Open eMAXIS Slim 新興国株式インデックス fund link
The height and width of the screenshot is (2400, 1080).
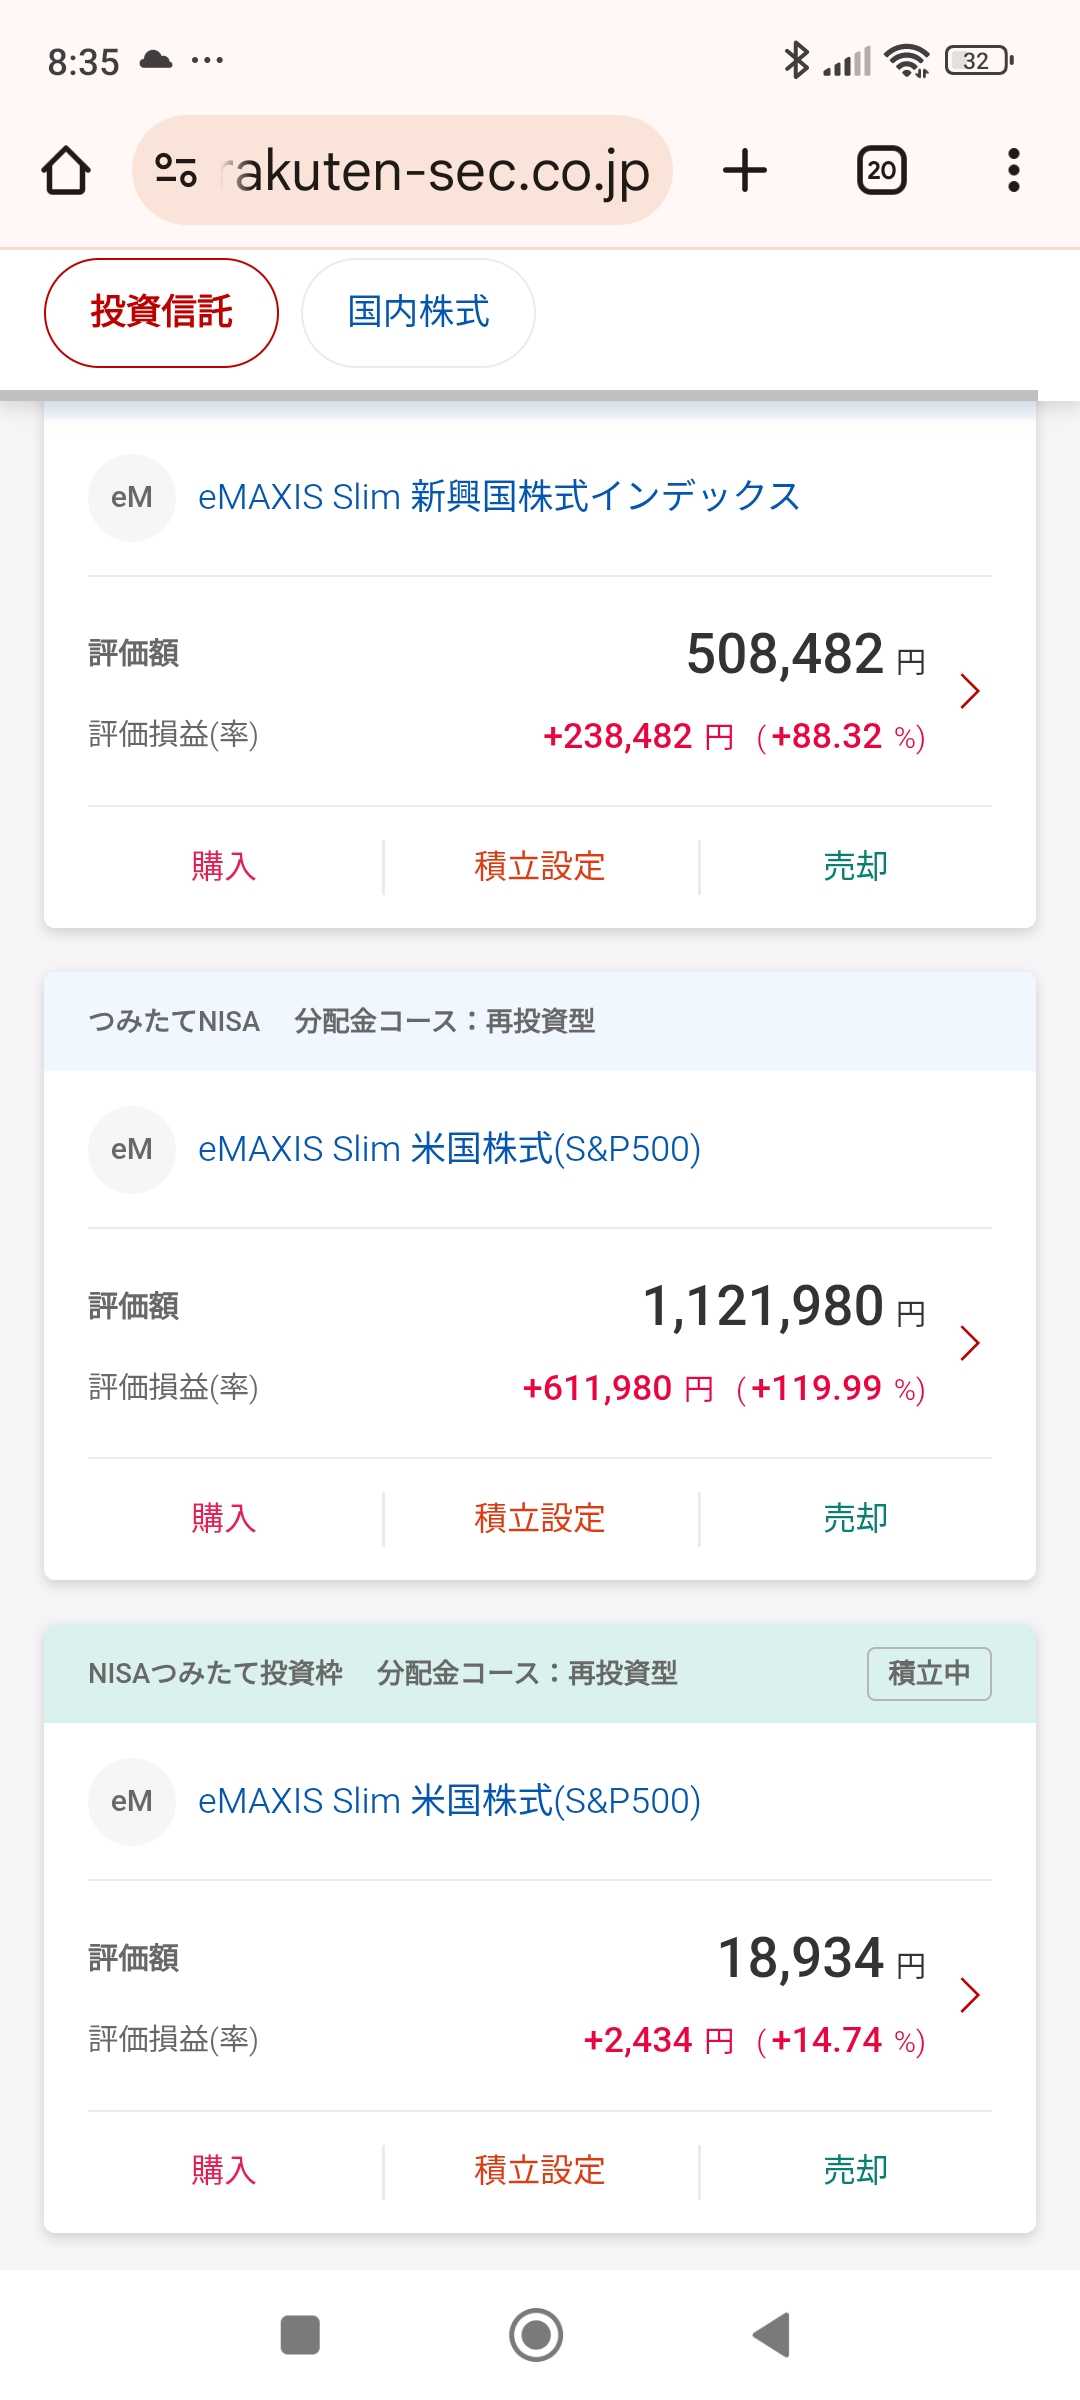coord(498,497)
